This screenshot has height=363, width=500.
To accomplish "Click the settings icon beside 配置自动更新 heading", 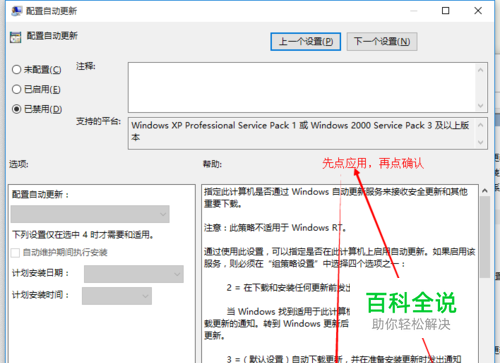I will tap(15, 37).
